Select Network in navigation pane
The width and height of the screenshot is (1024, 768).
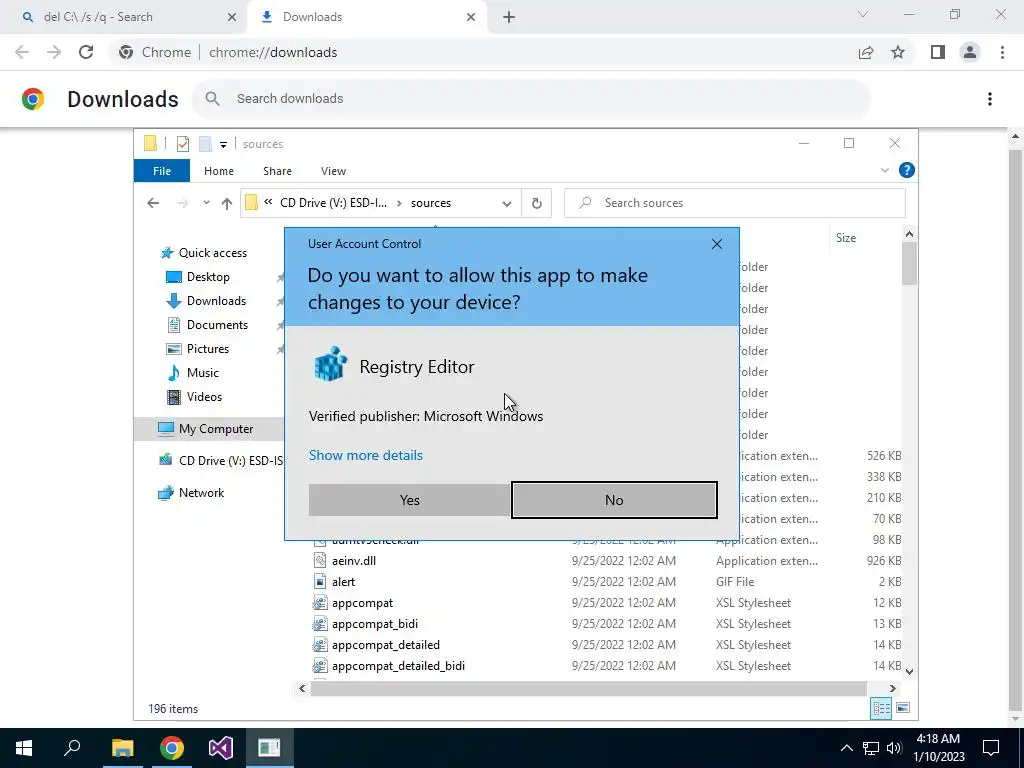point(201,493)
